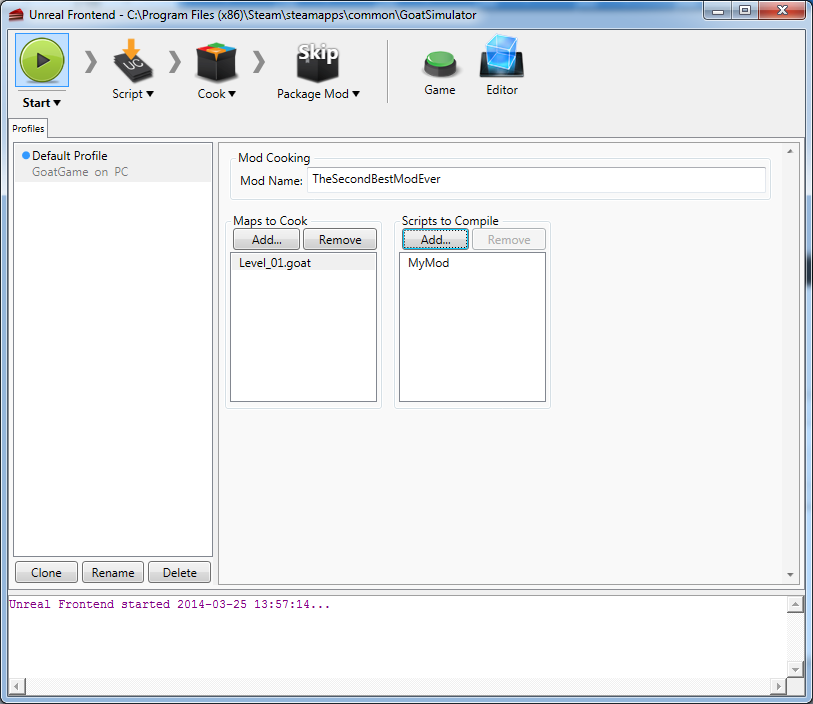Click the log horizontal scrollbar right arrow
813x704 pixels.
tap(778, 686)
